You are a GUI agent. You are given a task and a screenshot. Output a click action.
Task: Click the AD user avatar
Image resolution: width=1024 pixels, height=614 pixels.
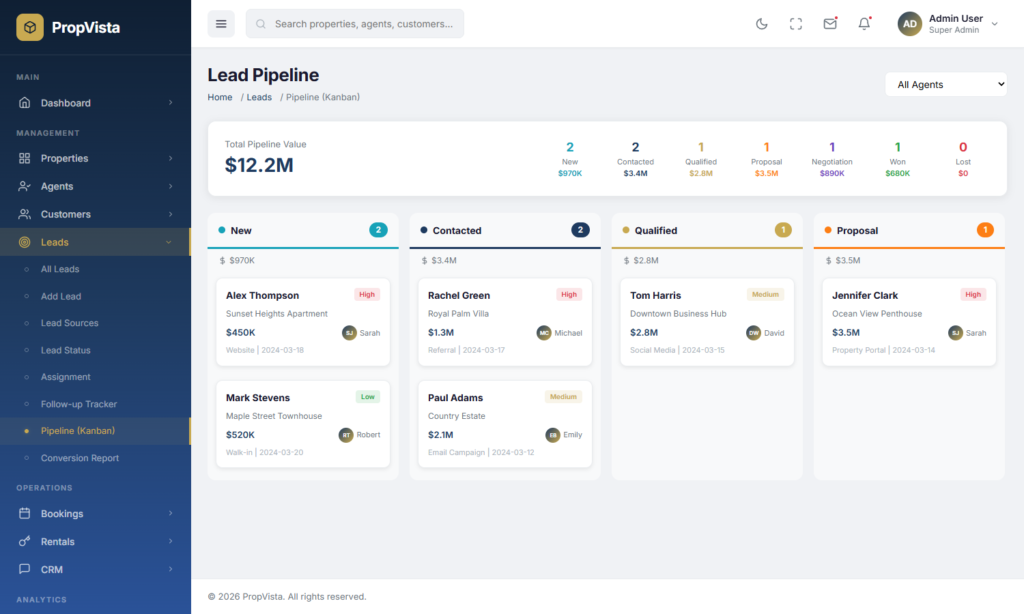(910, 24)
